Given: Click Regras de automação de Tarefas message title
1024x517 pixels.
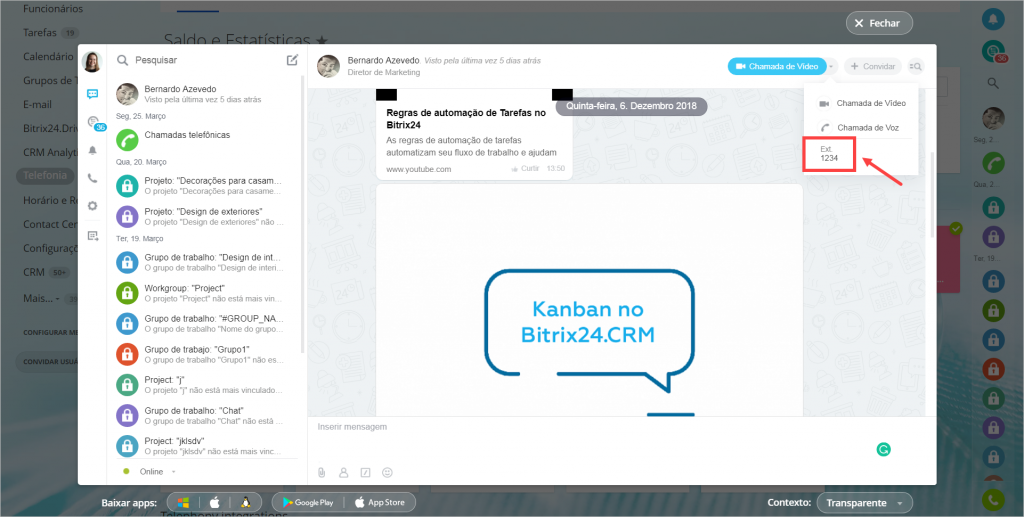Looking at the screenshot, I should click(x=466, y=118).
